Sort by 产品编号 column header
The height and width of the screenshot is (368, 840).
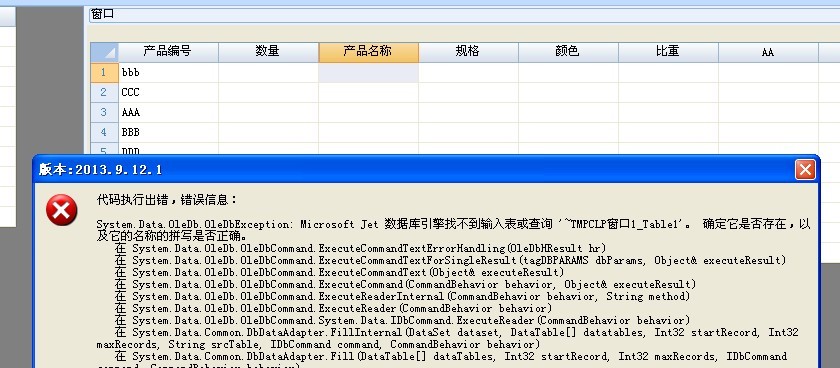168,52
